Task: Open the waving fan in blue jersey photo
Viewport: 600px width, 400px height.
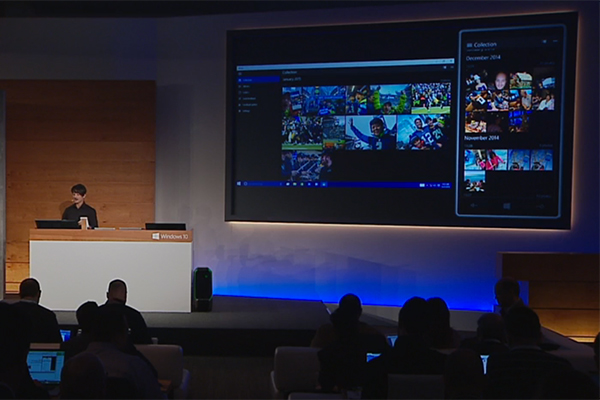Action: (371, 132)
